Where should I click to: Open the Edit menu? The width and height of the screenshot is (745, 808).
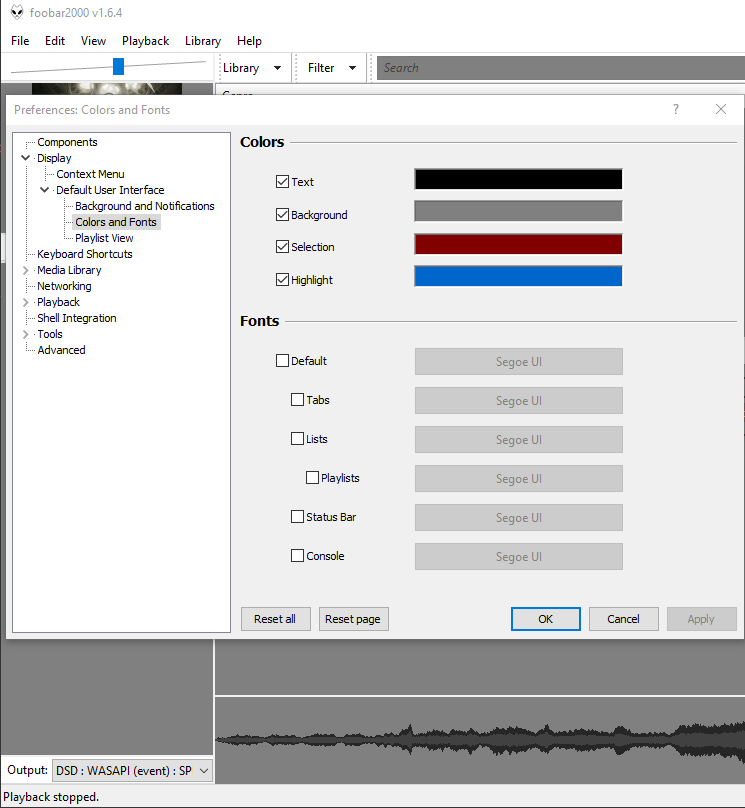click(55, 41)
